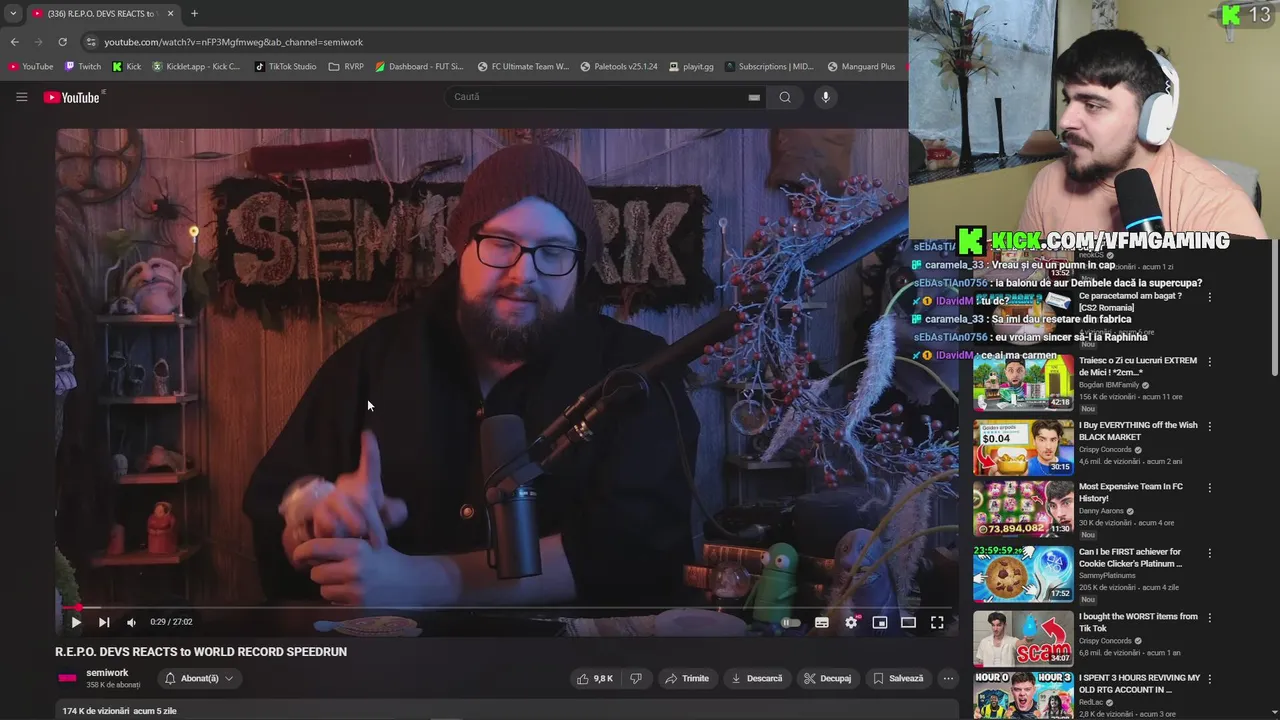This screenshot has width=1280, height=720.
Task: Download the video with Descarcă
Action: coord(757,678)
